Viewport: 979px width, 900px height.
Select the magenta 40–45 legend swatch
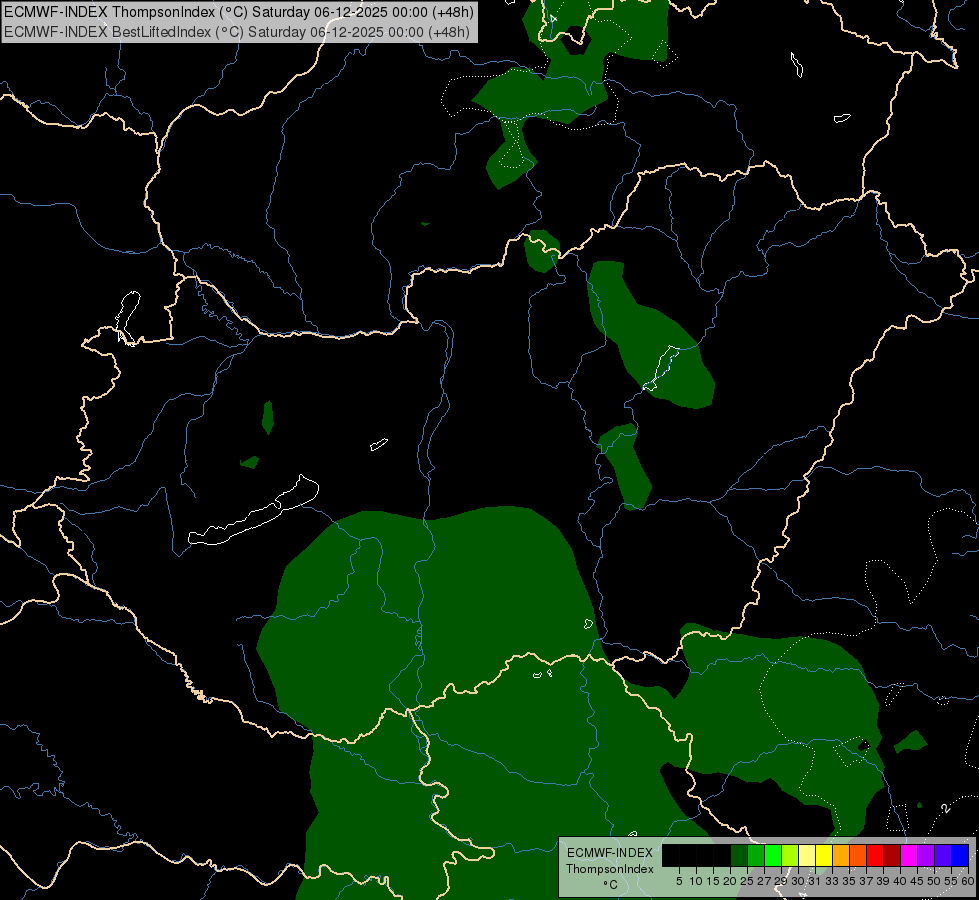tap(909, 855)
